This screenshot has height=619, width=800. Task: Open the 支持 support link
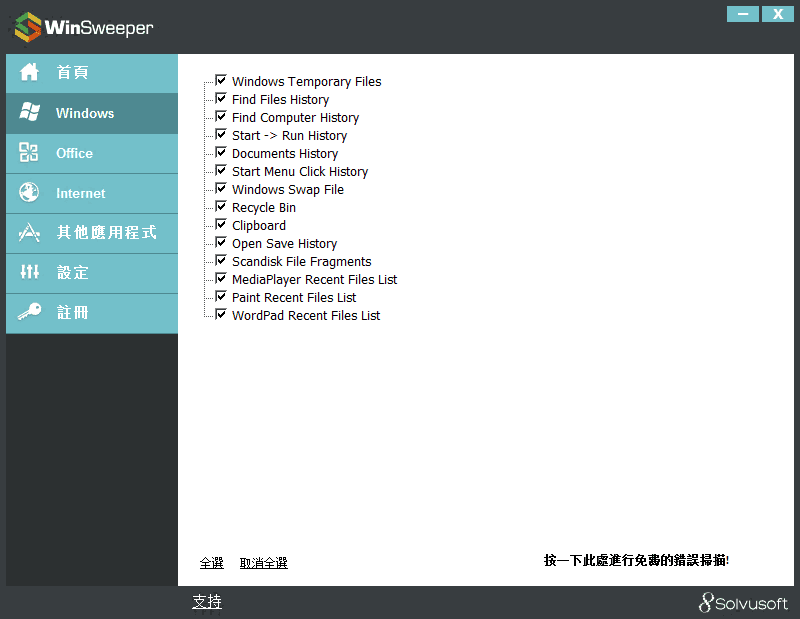[207, 601]
